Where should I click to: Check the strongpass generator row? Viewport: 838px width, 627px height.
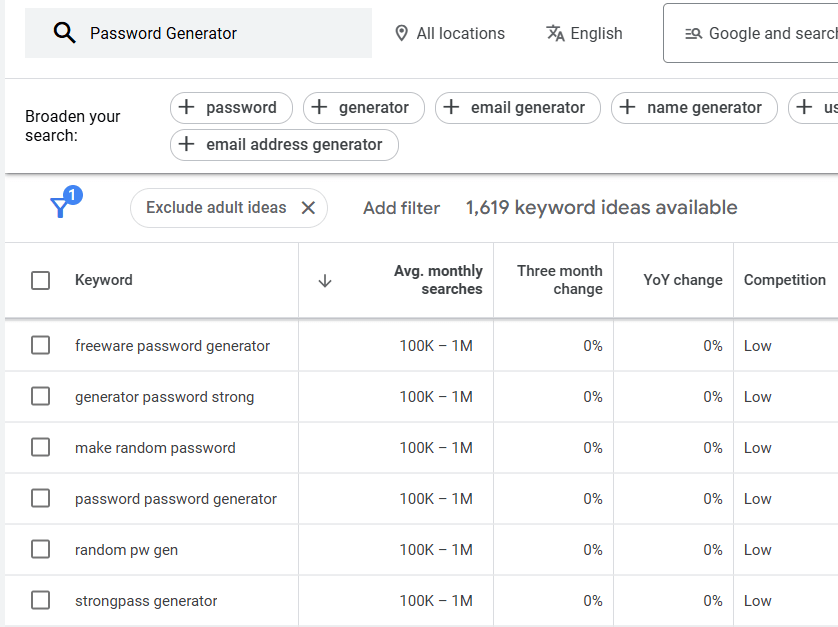tap(41, 600)
